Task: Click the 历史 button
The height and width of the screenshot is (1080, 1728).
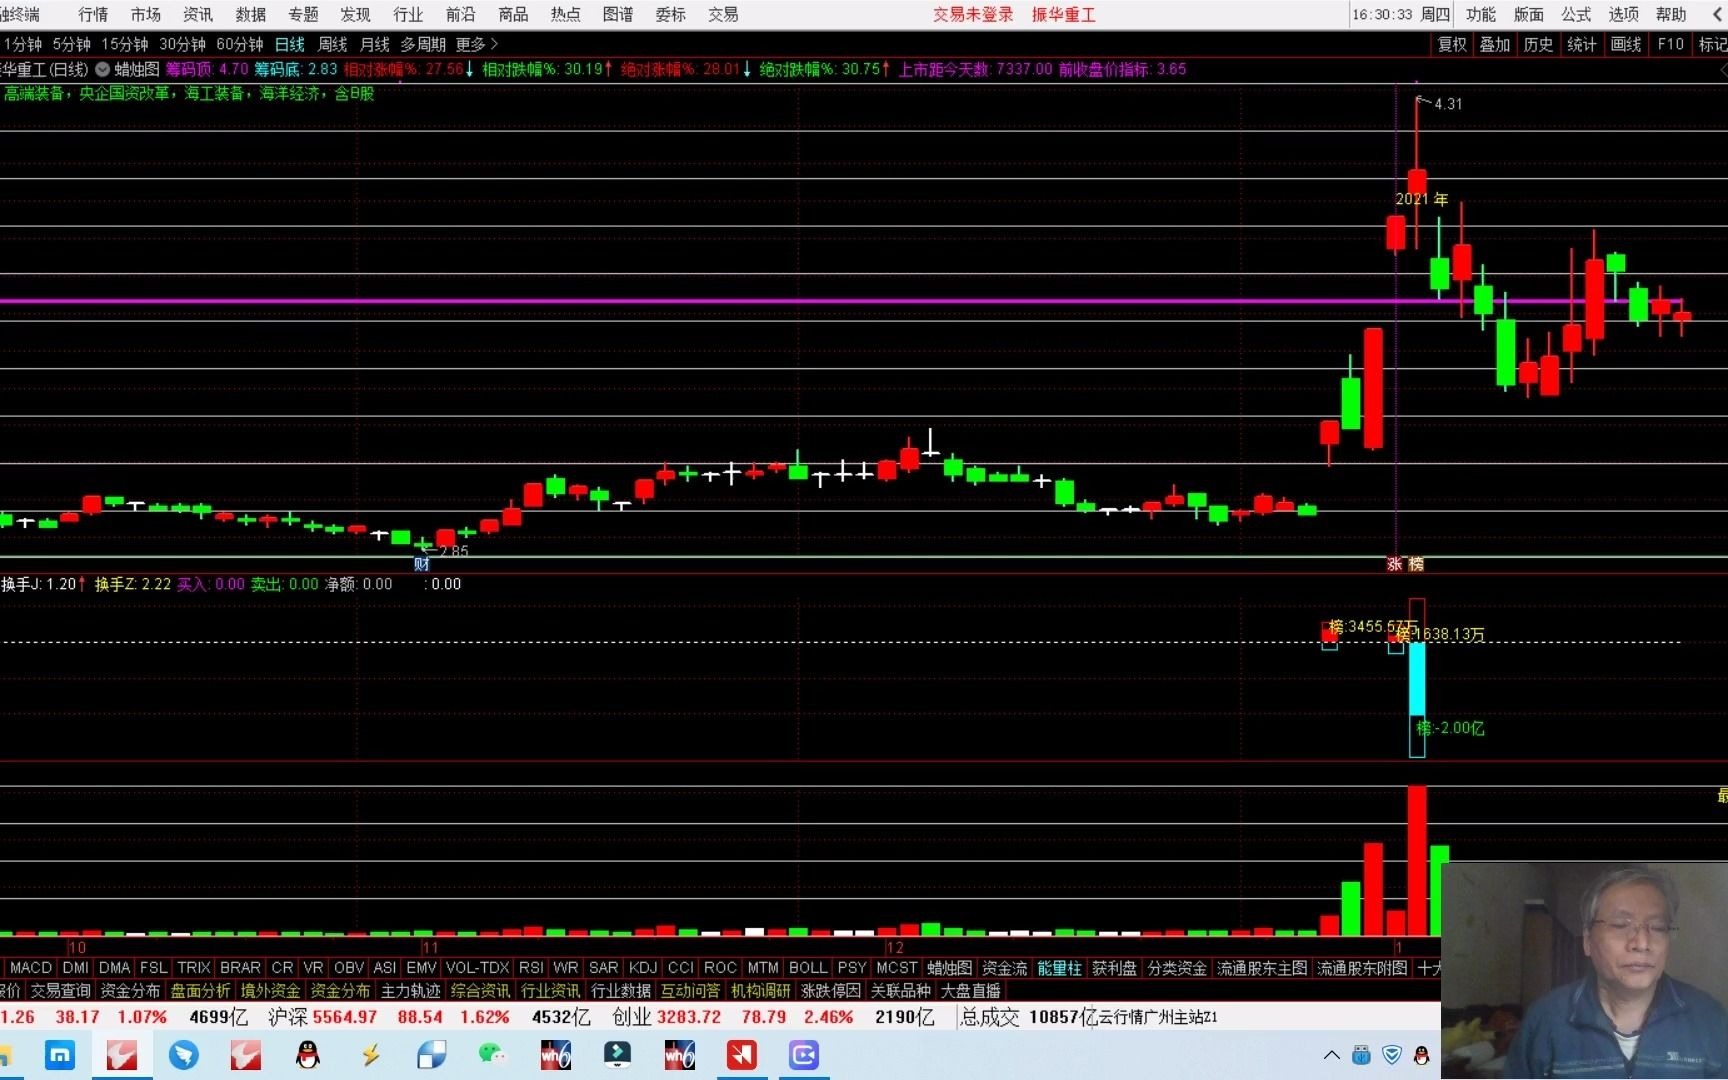Action: pyautogui.click(x=1538, y=45)
